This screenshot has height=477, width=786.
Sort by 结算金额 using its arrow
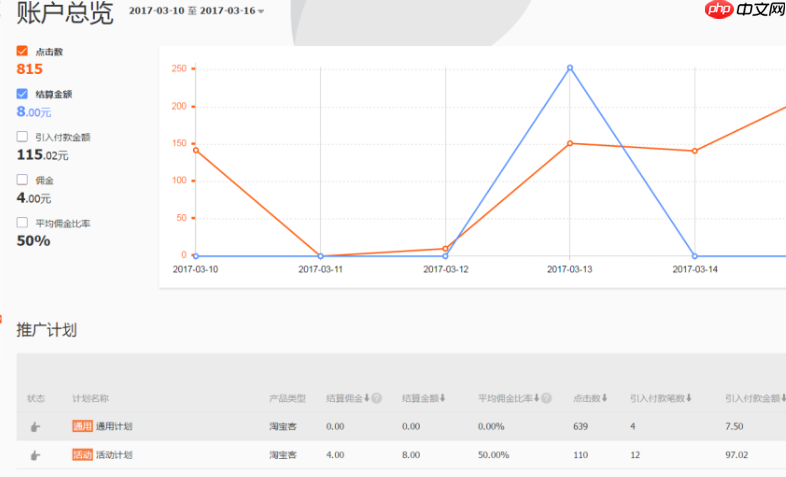click(442, 398)
